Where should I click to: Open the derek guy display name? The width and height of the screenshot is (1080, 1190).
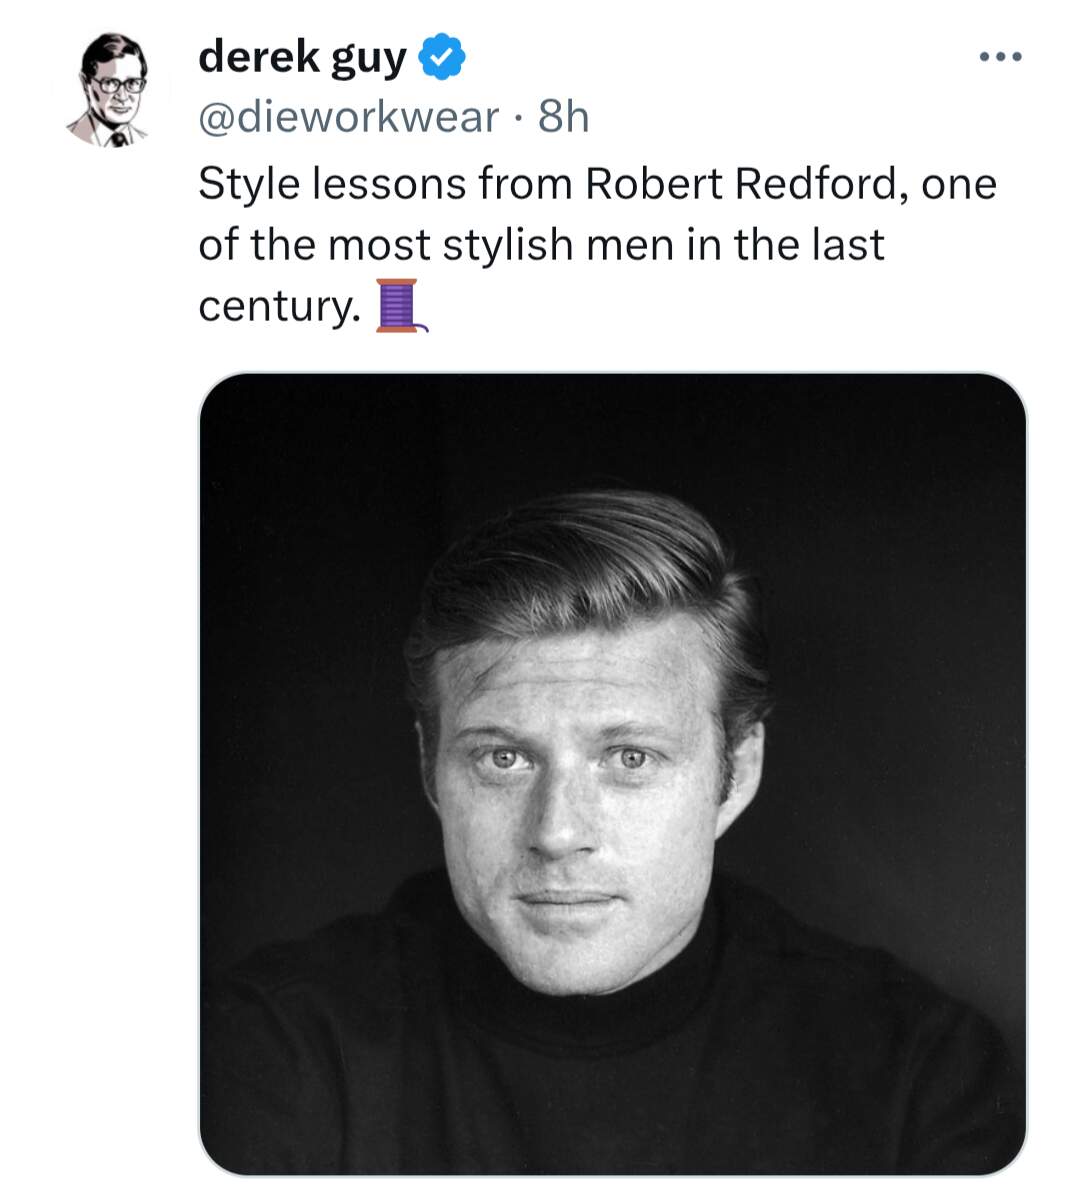pos(302,58)
